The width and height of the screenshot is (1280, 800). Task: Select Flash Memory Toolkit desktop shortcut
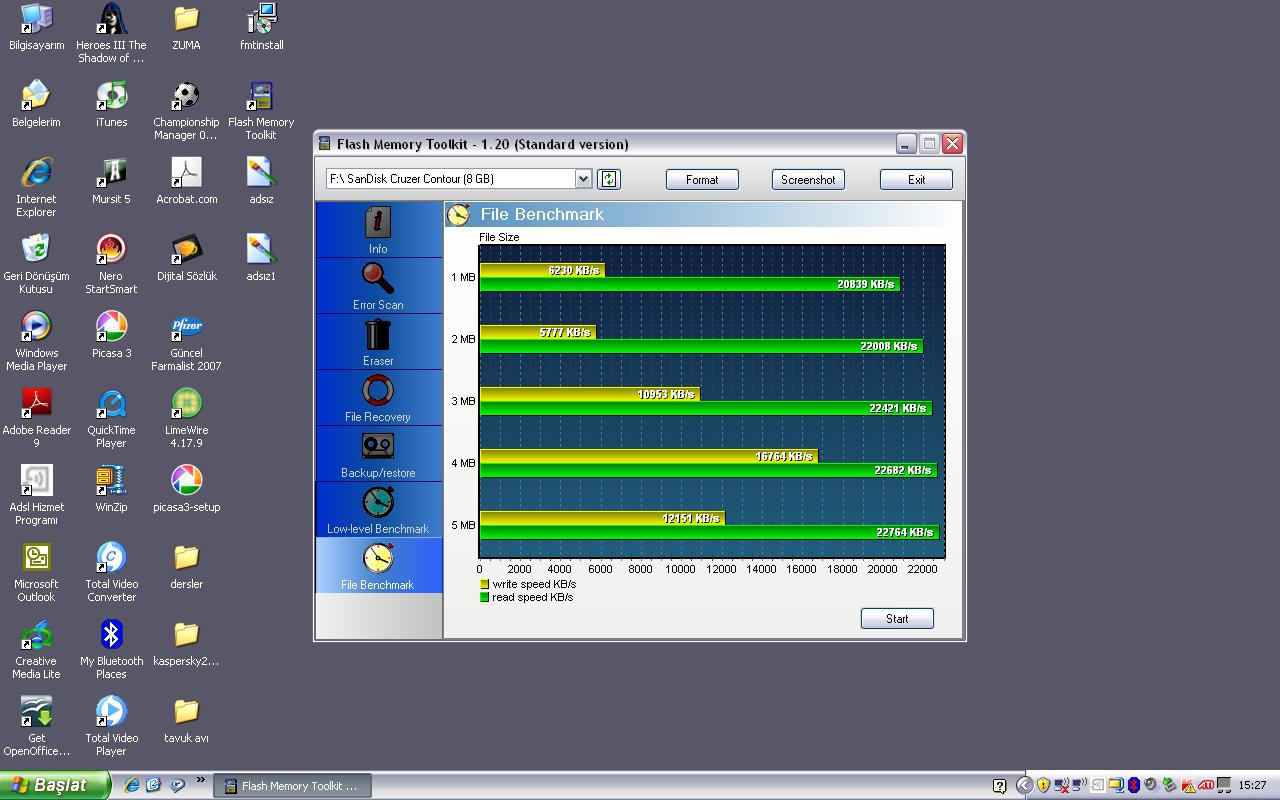(x=262, y=110)
